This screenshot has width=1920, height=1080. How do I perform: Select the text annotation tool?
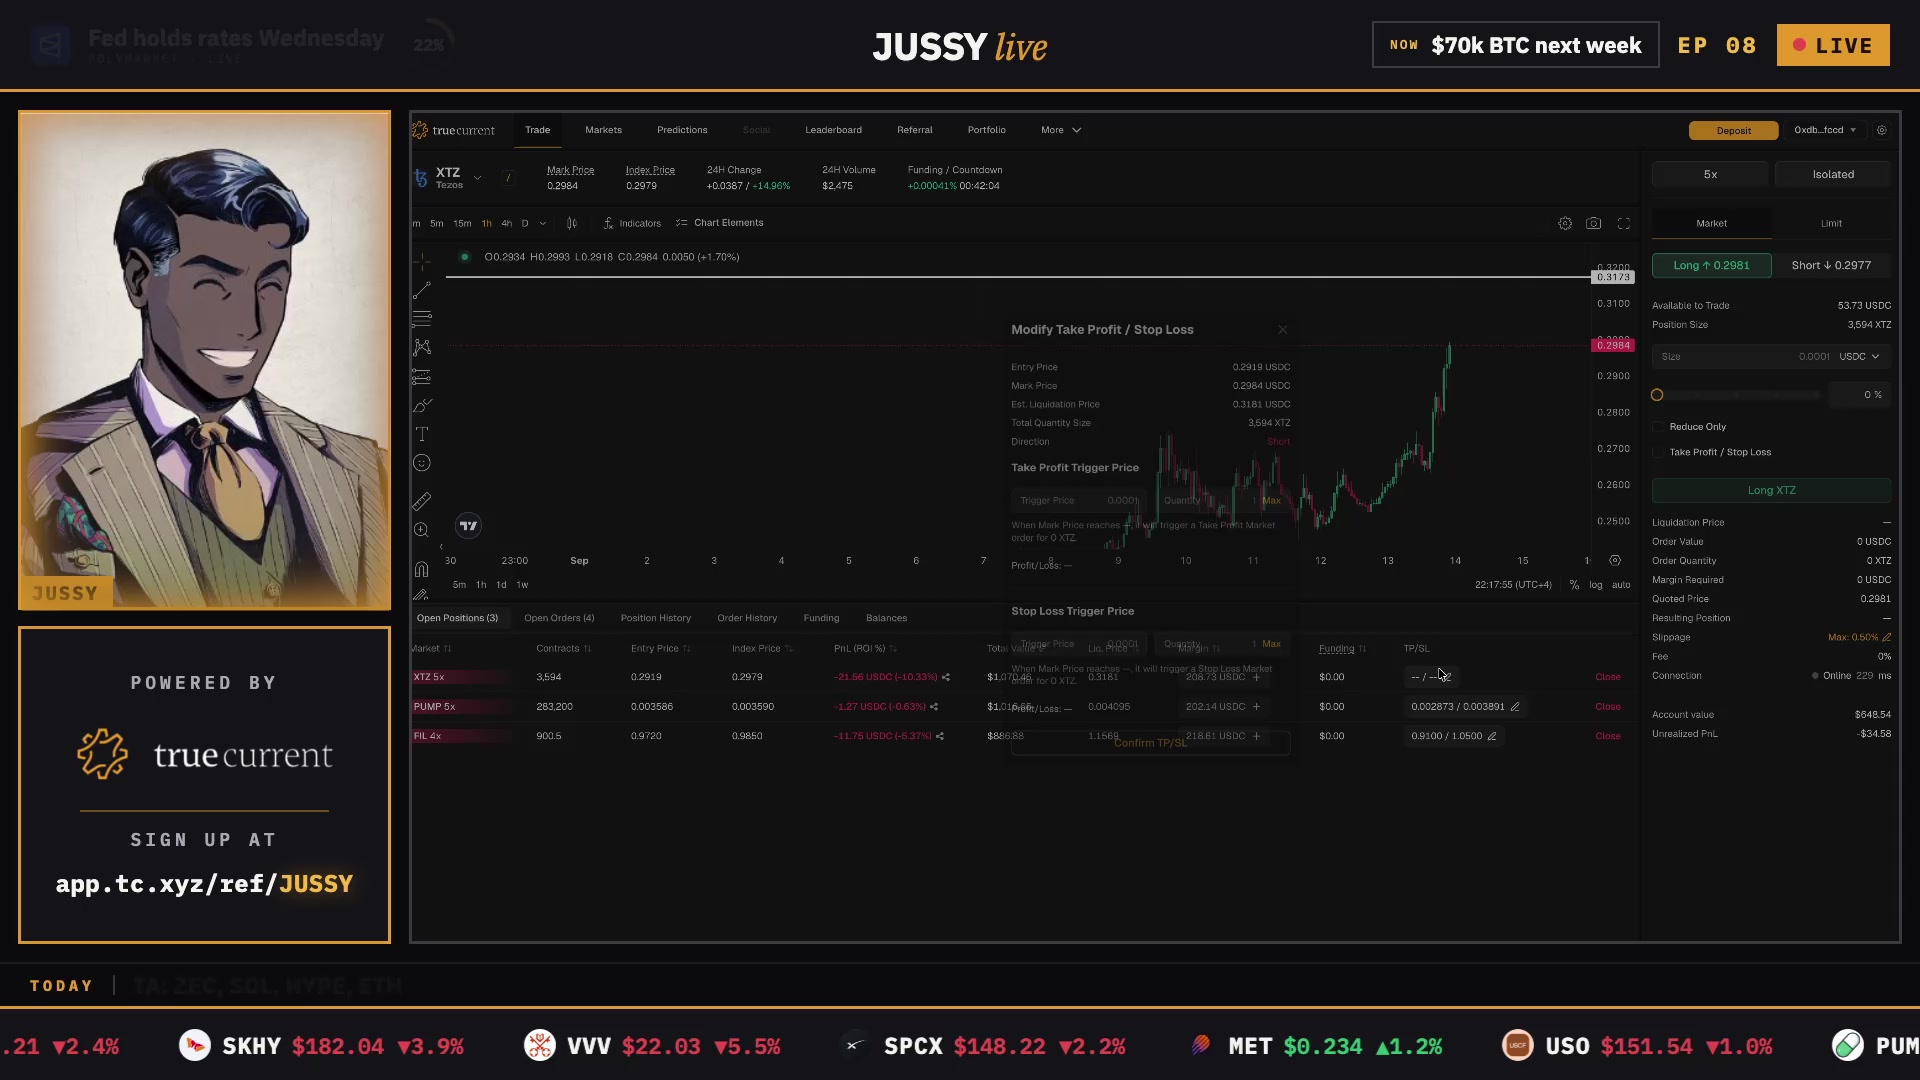[422, 434]
